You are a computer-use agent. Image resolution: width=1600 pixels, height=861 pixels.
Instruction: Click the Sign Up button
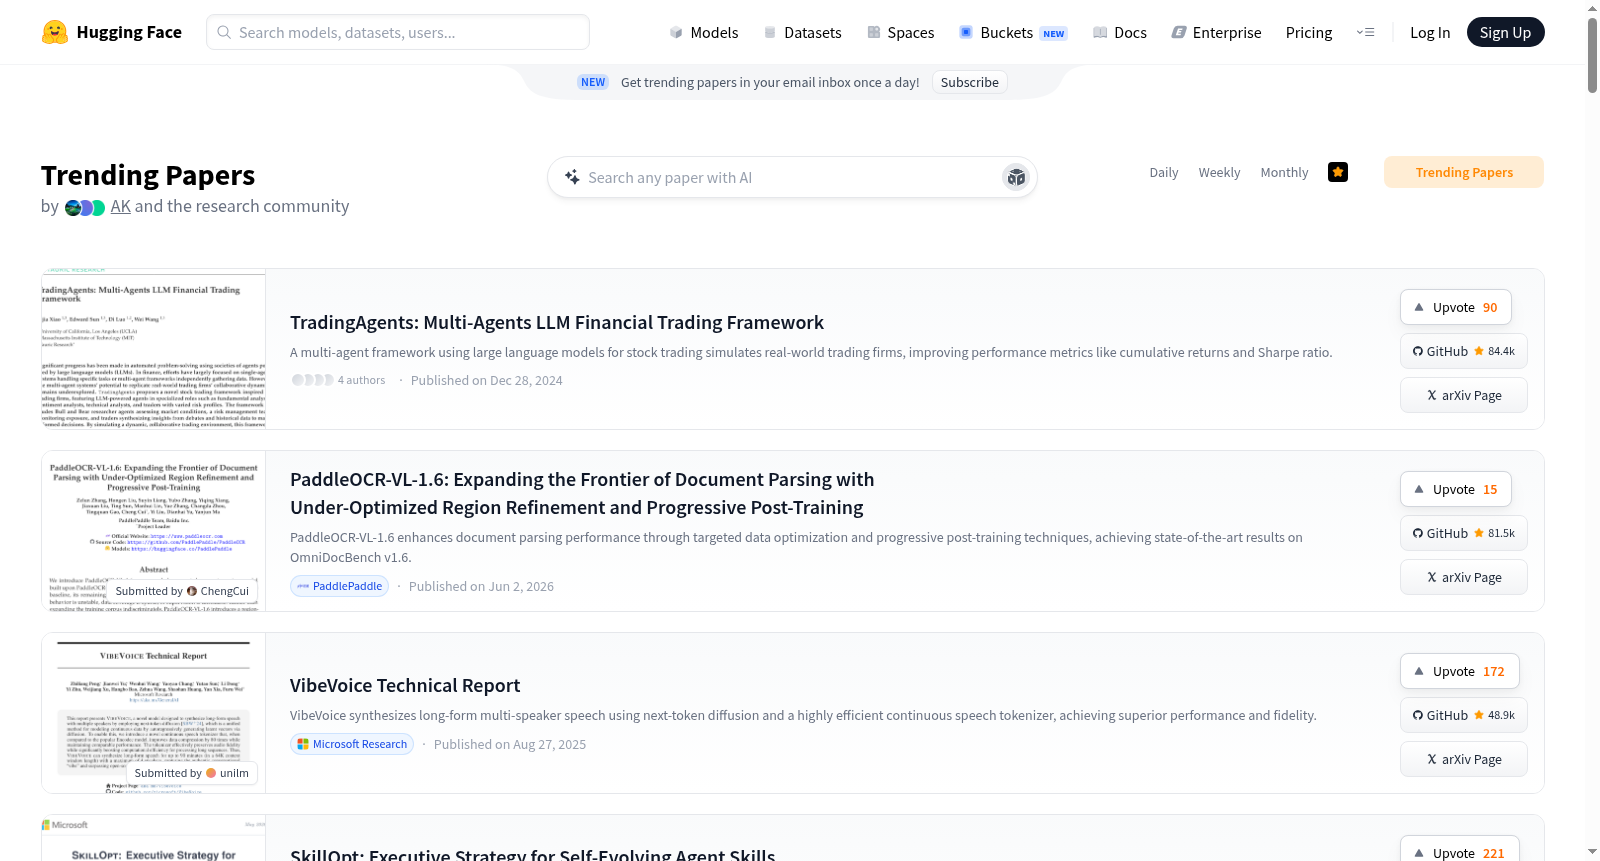click(x=1505, y=32)
